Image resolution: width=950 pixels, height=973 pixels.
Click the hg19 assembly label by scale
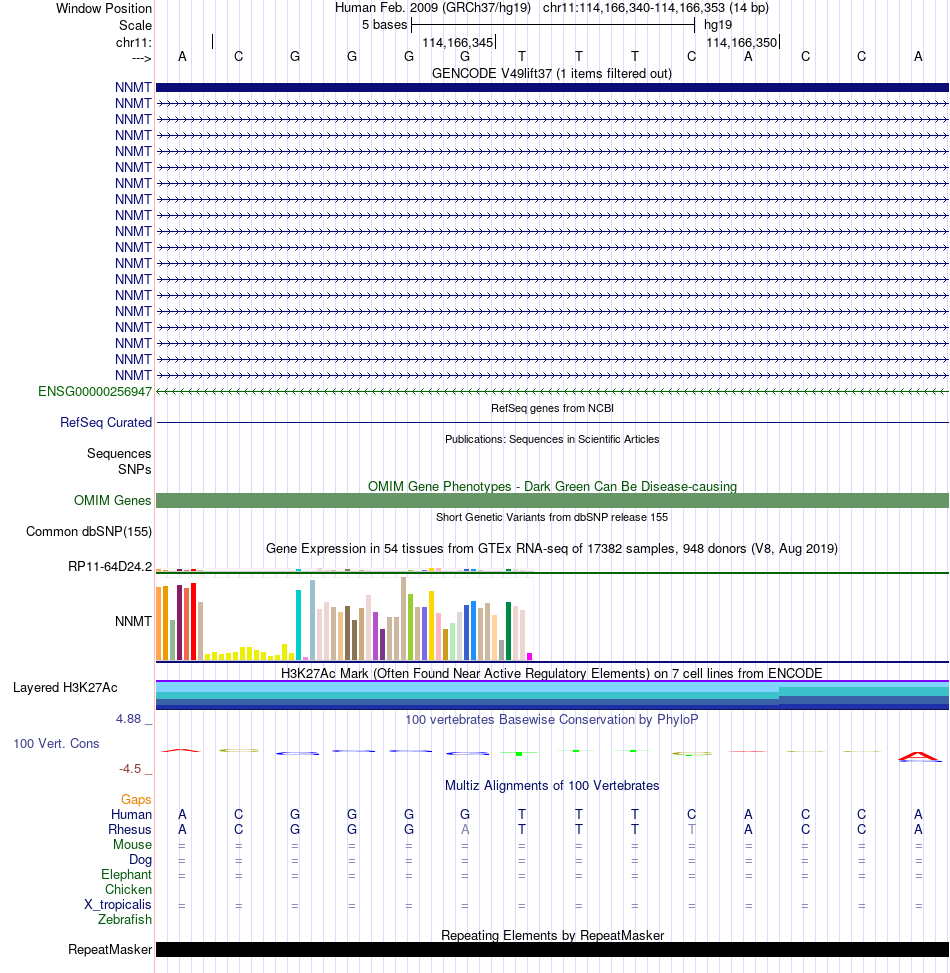click(x=718, y=25)
